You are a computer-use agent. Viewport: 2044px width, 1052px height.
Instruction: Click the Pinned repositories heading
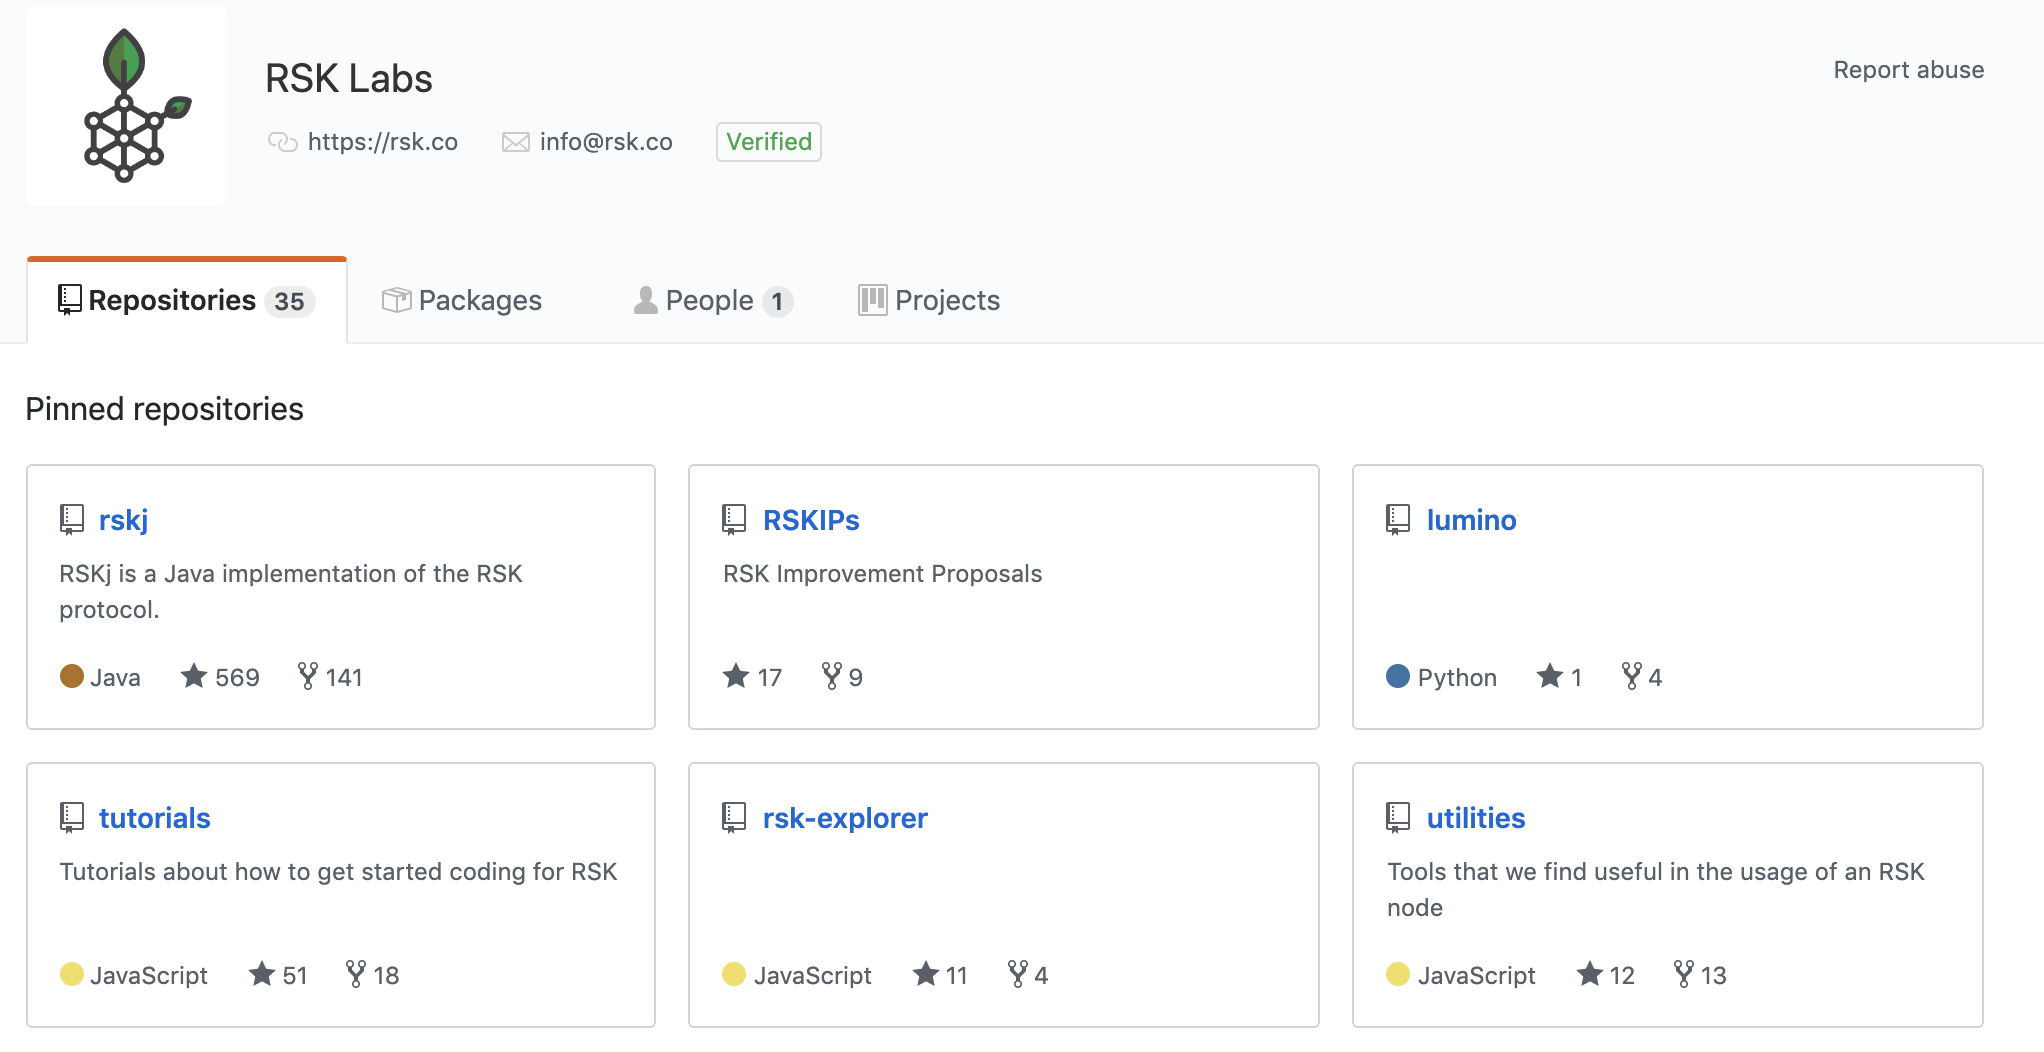tap(164, 409)
